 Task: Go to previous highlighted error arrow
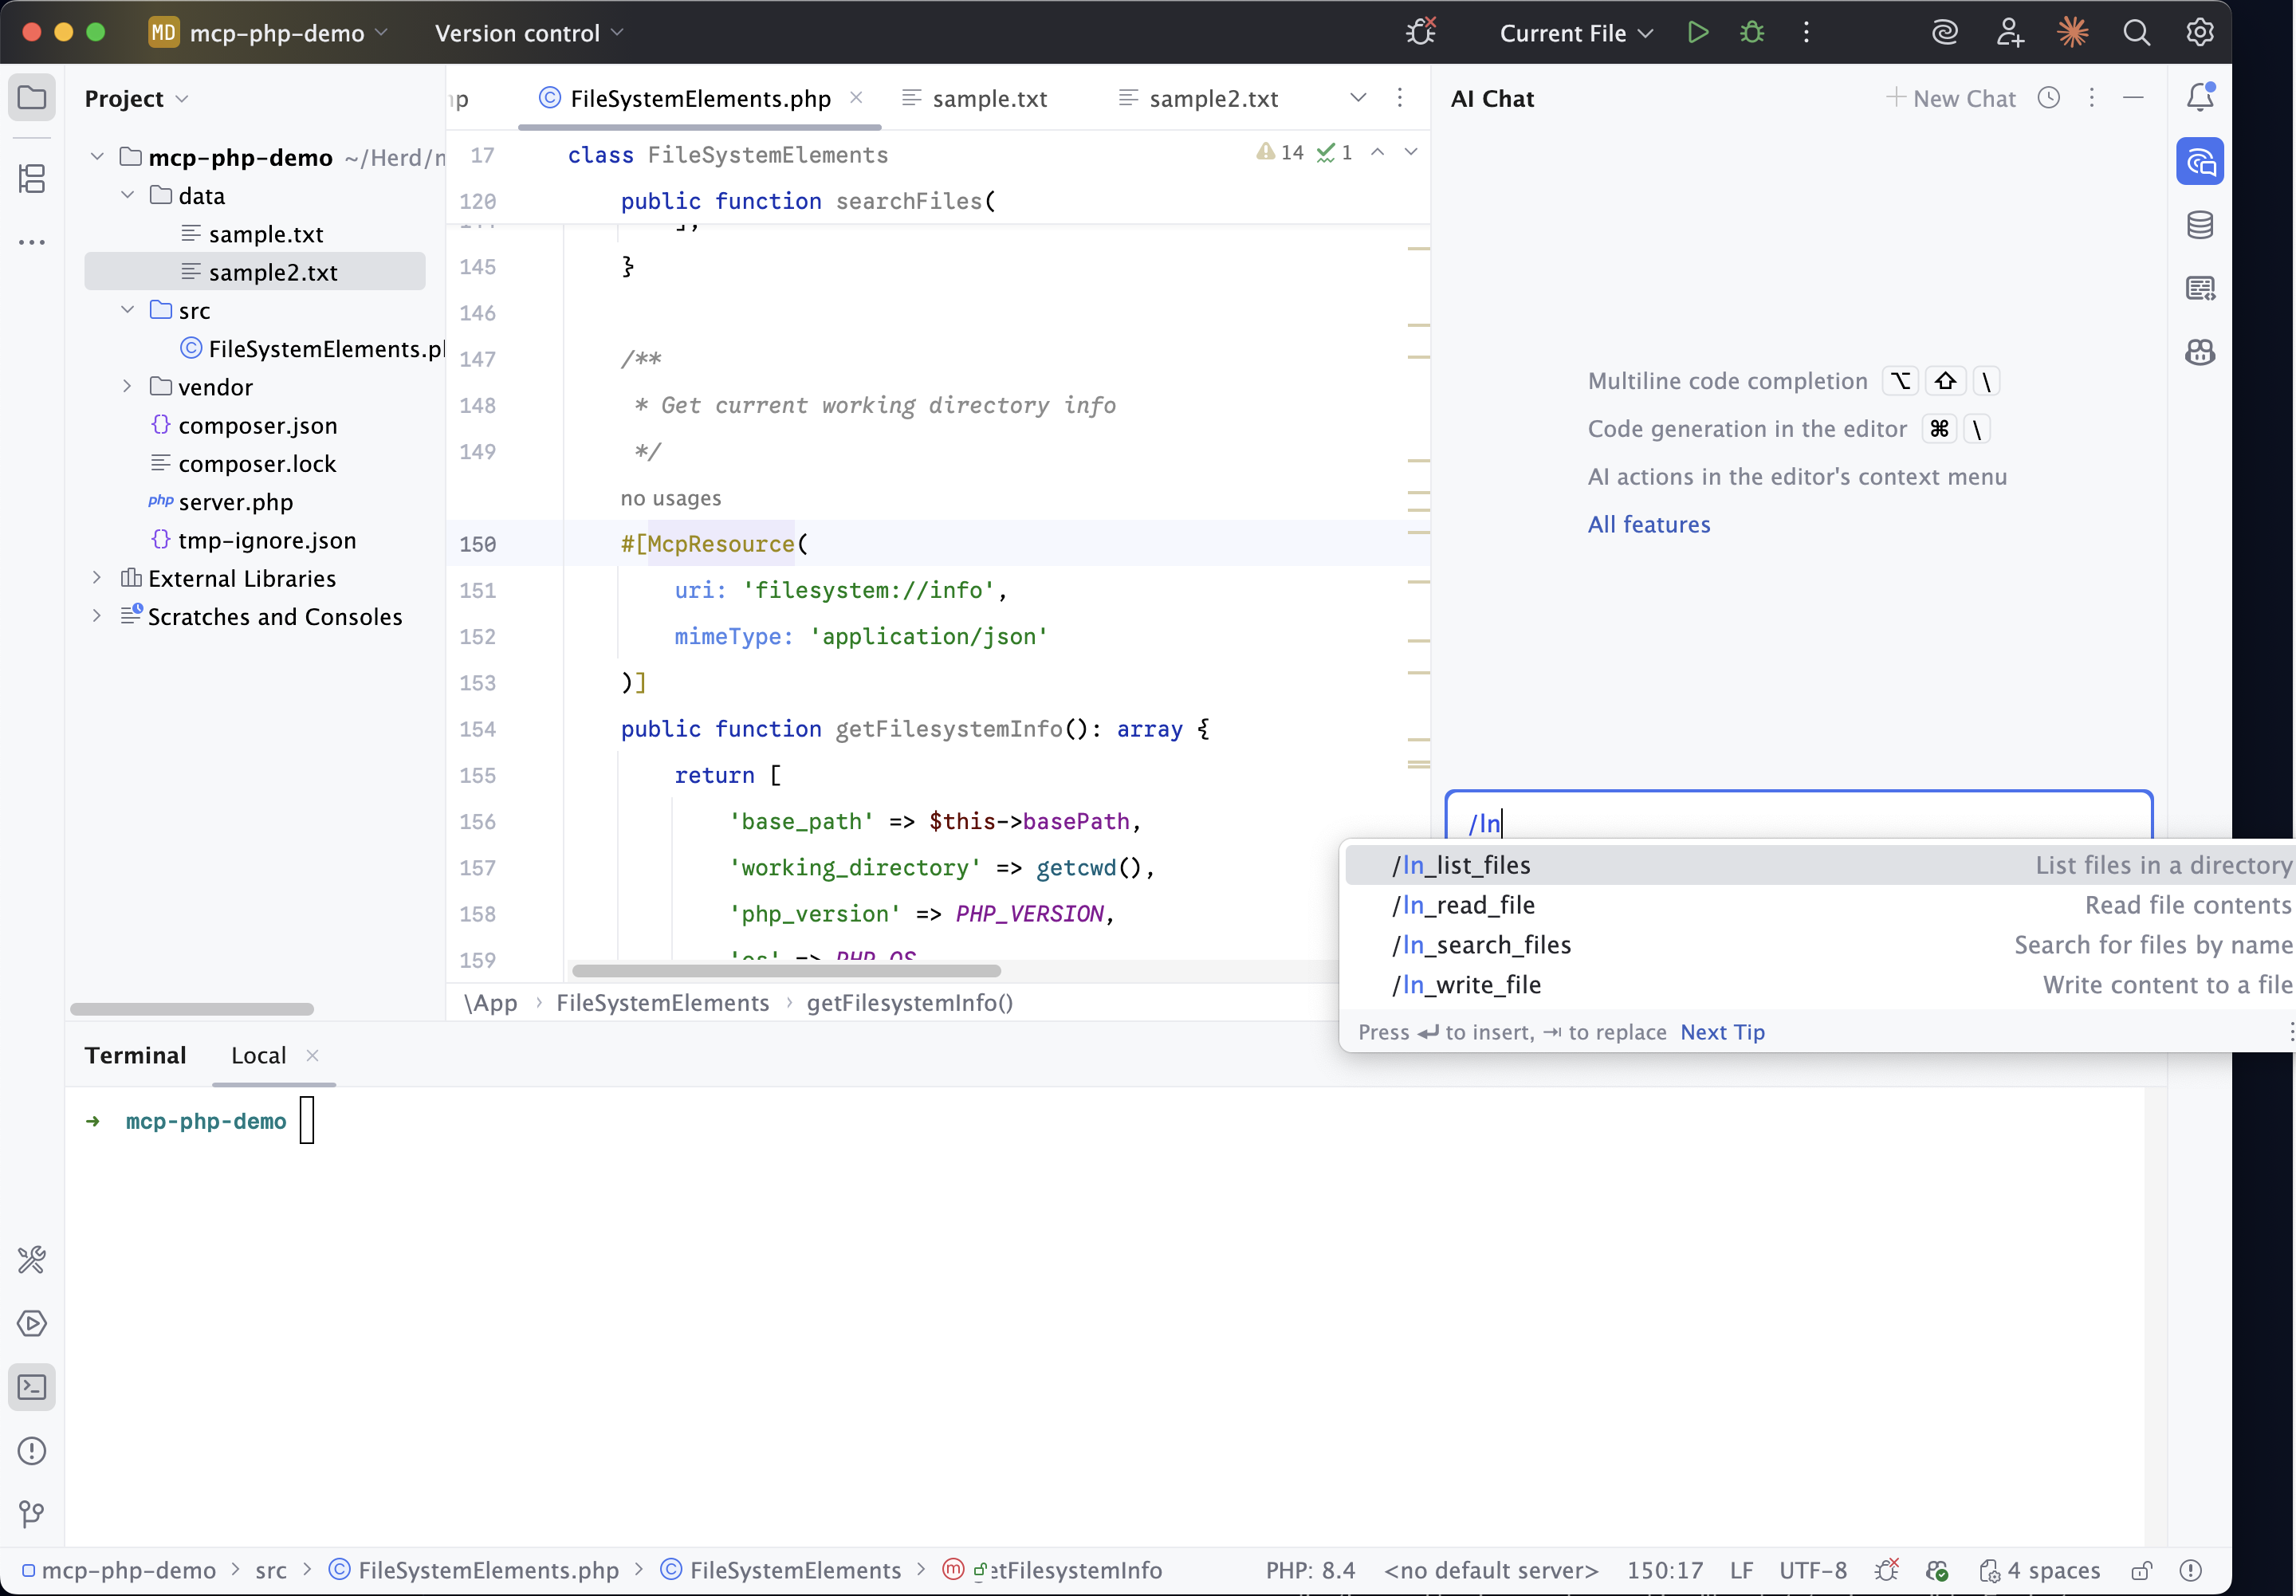[x=1377, y=152]
